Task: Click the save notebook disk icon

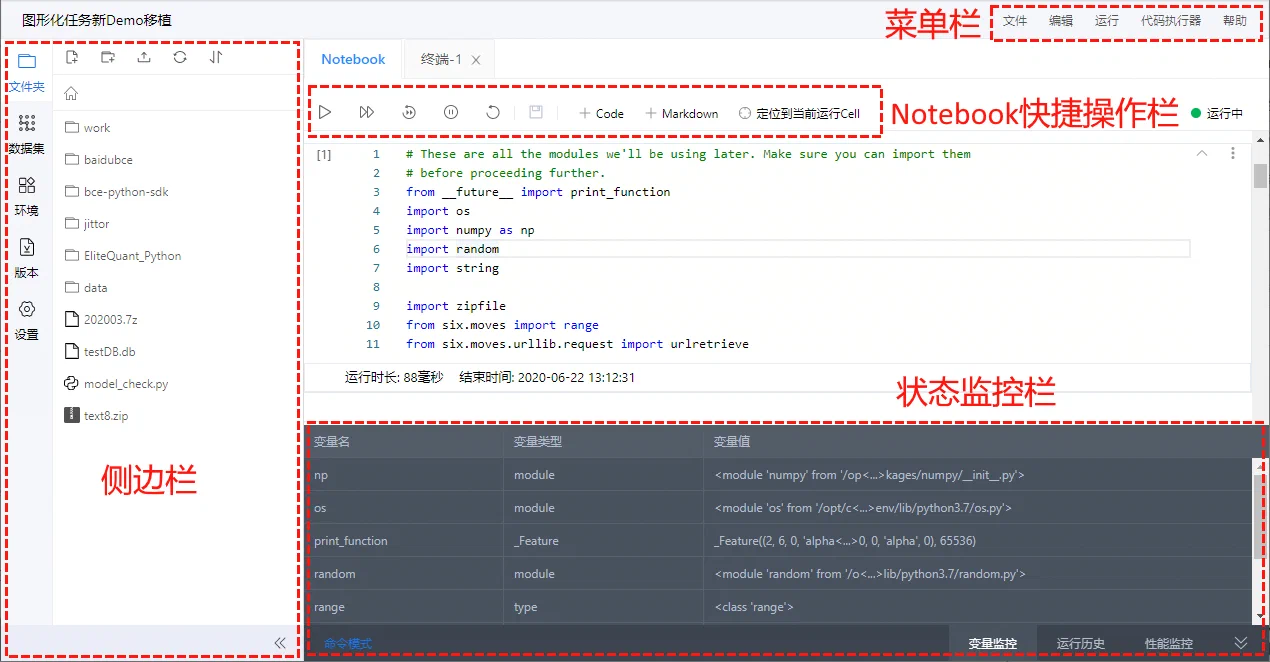Action: (536, 113)
